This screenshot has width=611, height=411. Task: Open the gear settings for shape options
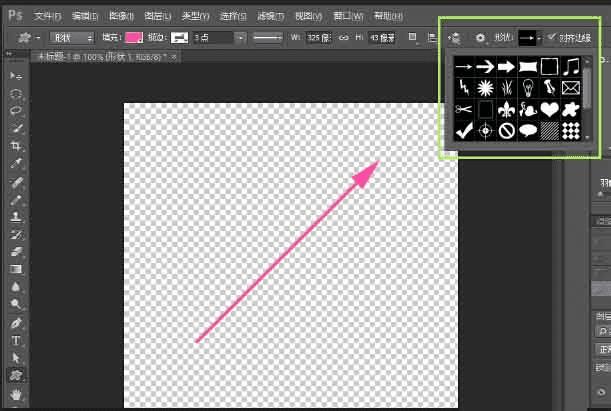coord(480,38)
